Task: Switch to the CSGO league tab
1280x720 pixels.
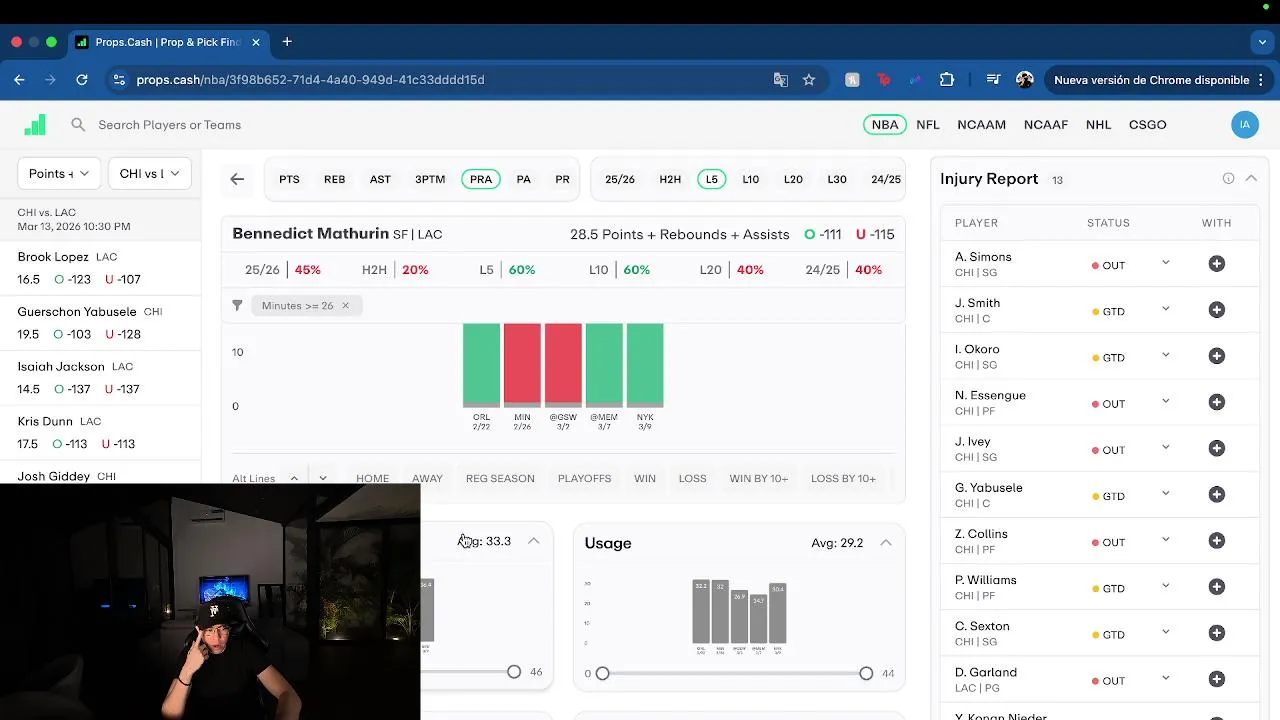Action: [x=1147, y=125]
